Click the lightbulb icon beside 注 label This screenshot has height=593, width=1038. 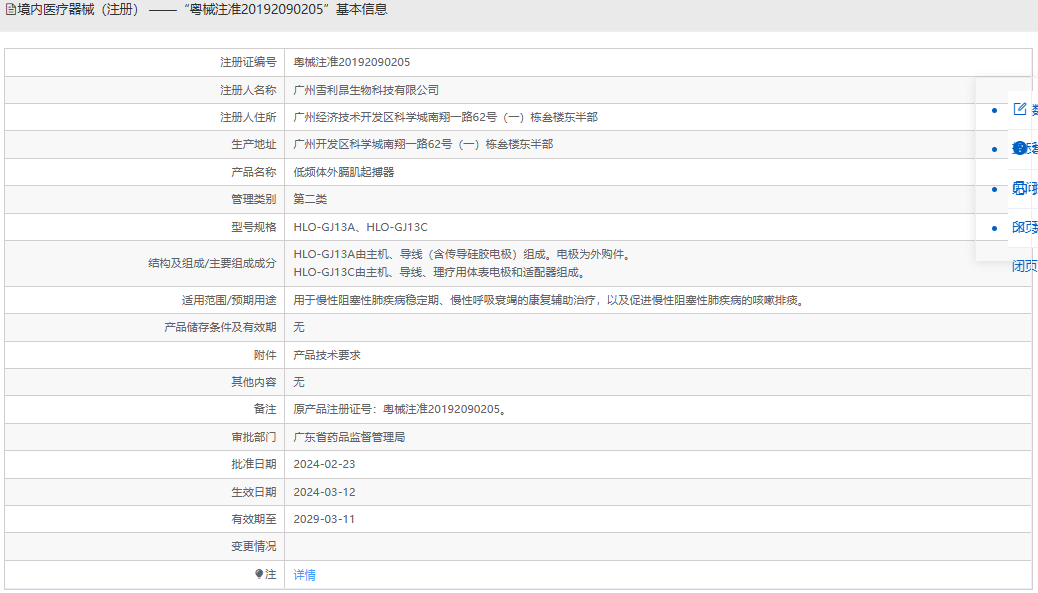[259, 574]
